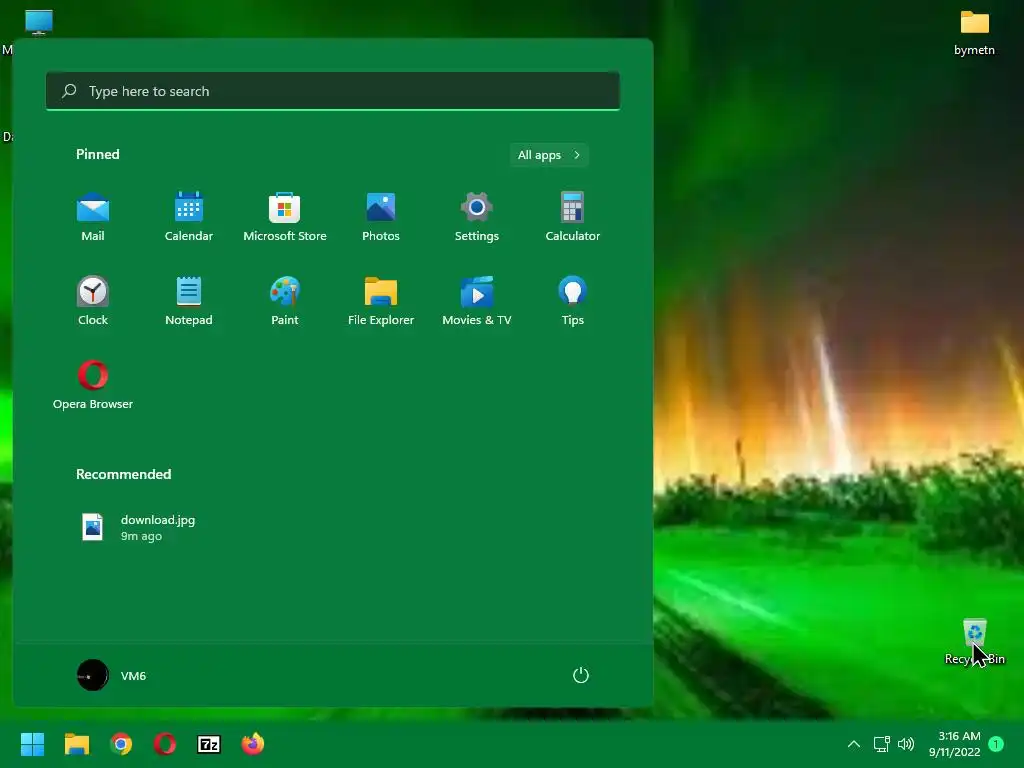Screen dimensions: 1024x768
Task: Launch Movies & TV
Action: pos(477,301)
